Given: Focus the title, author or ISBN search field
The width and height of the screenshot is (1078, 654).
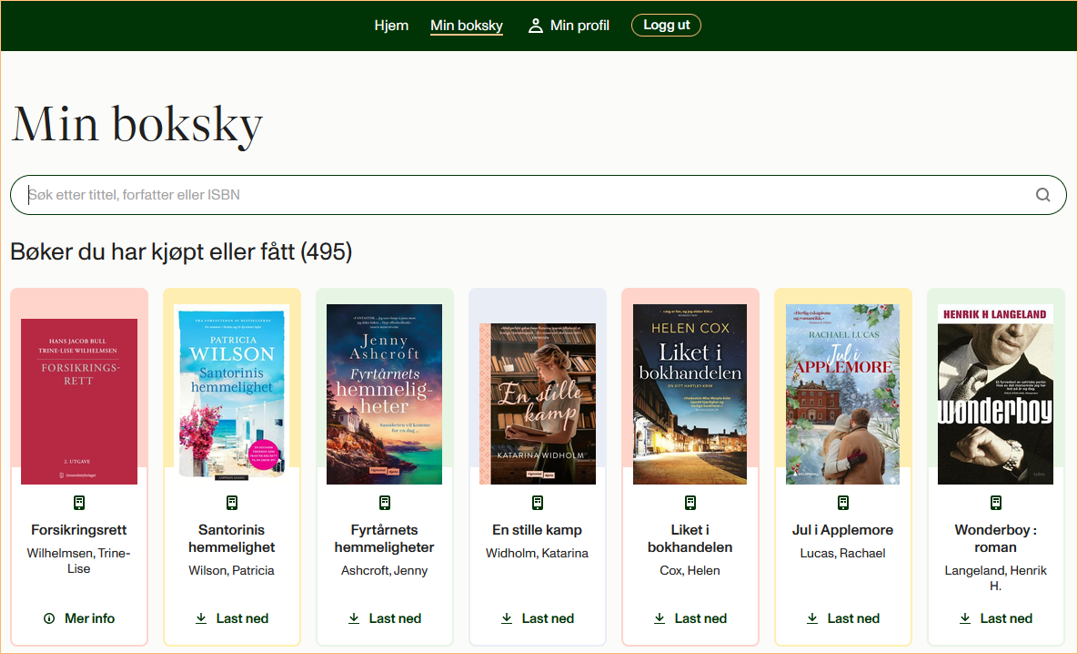Looking at the screenshot, I should (529, 195).
